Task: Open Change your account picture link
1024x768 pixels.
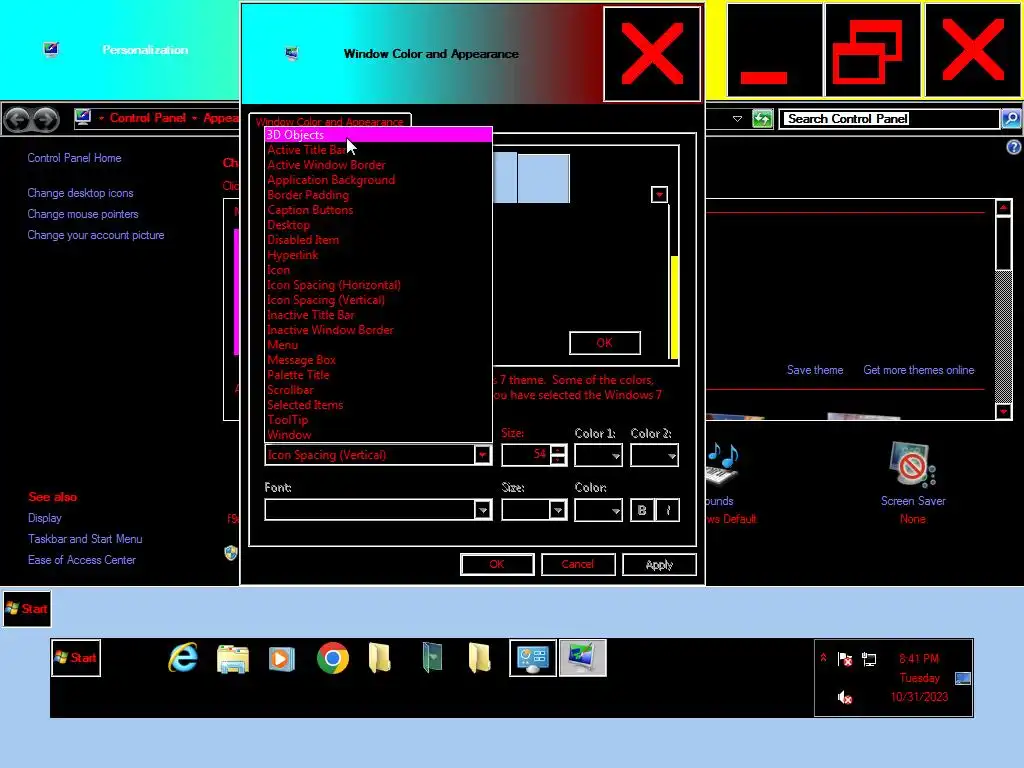Action: tap(96, 235)
